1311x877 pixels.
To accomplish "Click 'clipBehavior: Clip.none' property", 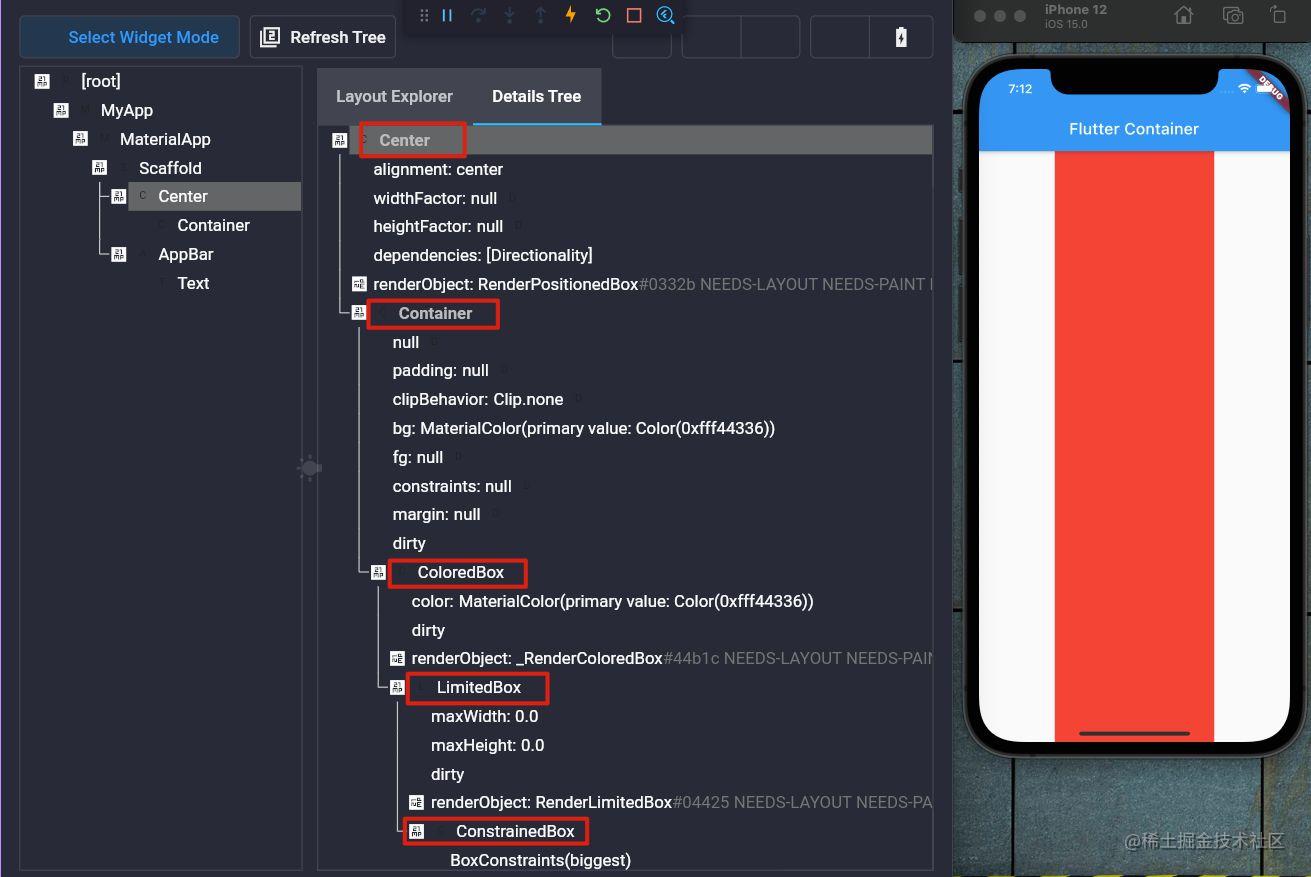I will [x=478, y=399].
